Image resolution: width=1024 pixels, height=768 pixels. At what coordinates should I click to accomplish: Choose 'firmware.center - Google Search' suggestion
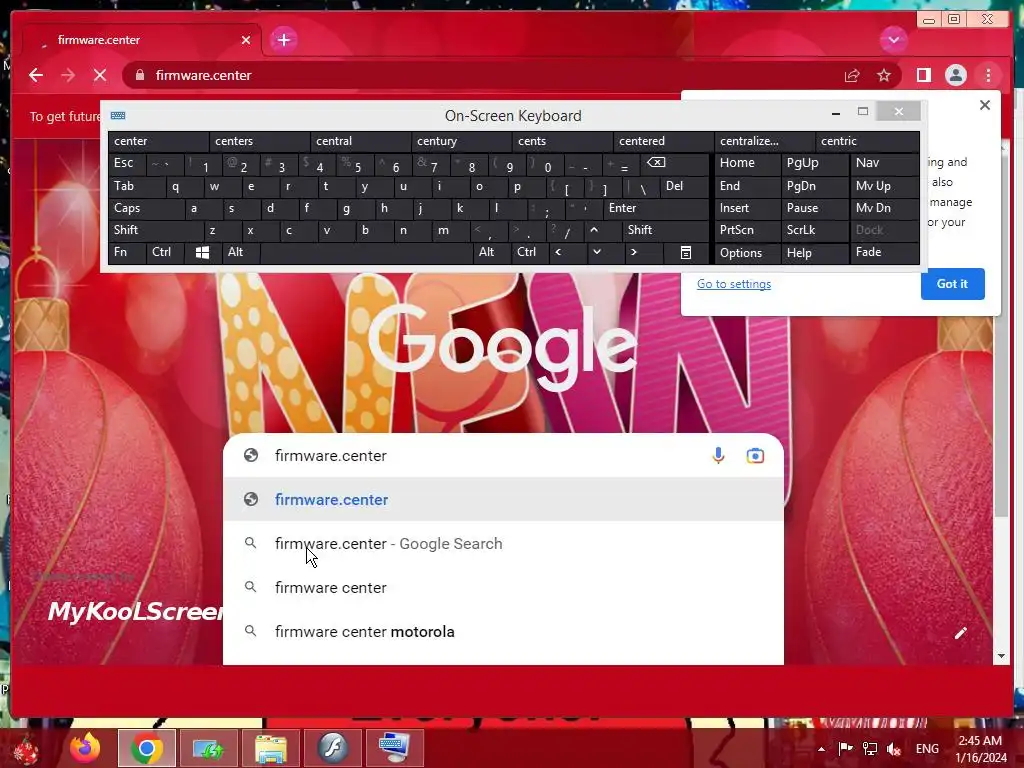[x=503, y=543]
